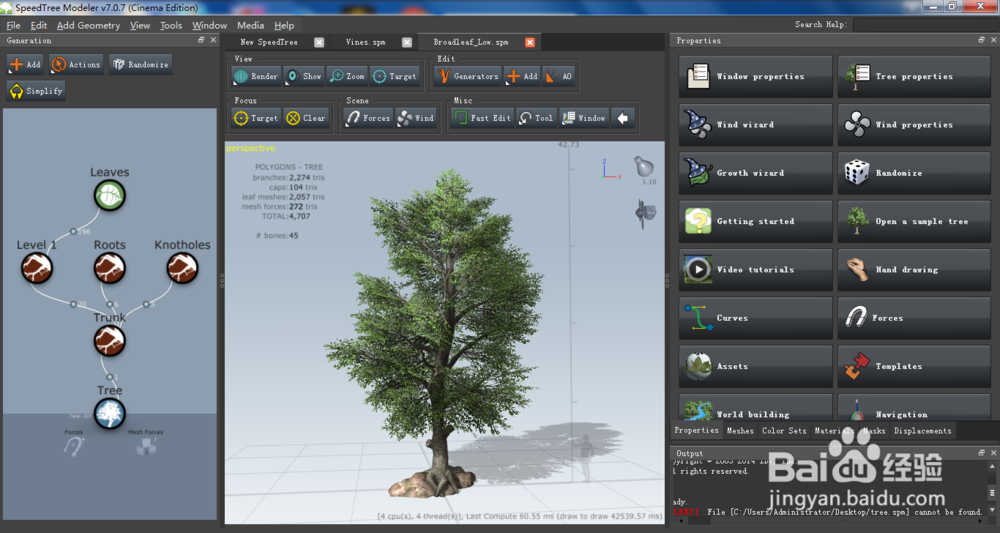Viewport: 1000px width, 533px height.
Task: Switch to the Color Sets tab
Action: click(x=784, y=431)
